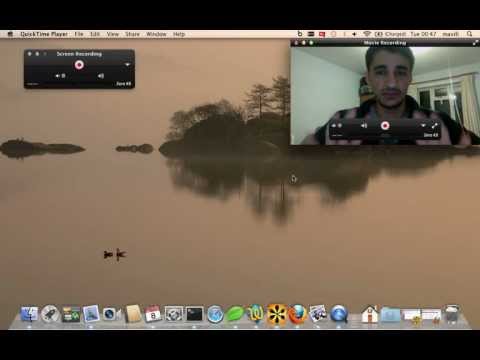Open the Window menu
This screenshot has height=360, width=480.
(x=156, y=34)
